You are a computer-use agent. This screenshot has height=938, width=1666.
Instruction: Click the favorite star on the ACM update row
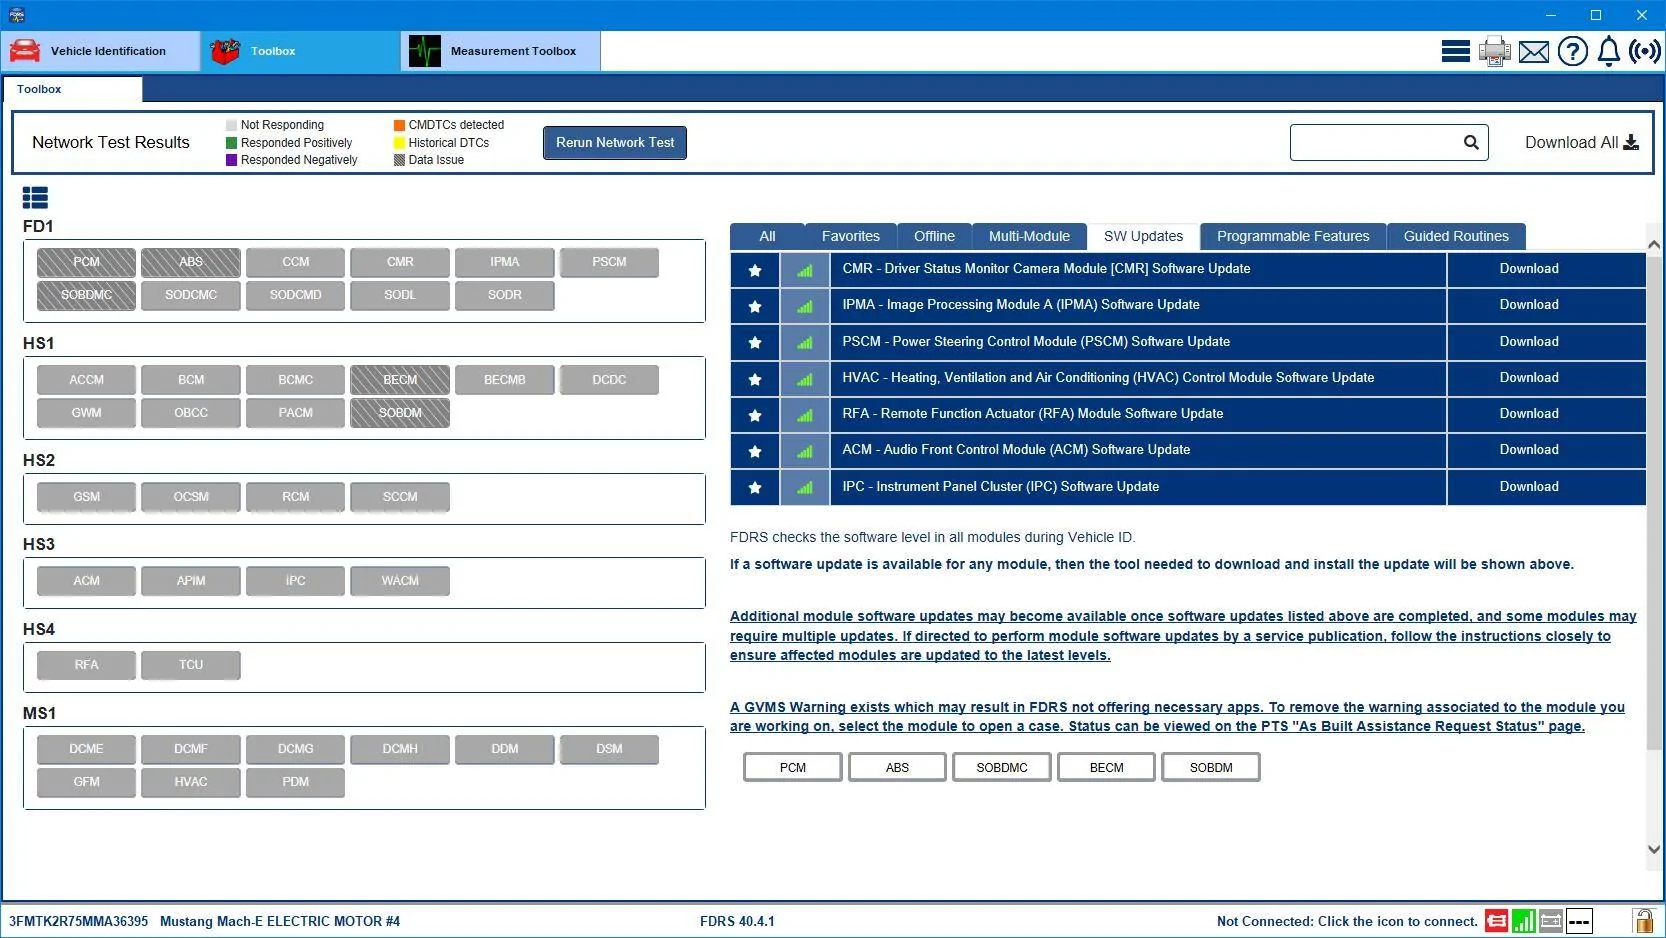click(755, 451)
